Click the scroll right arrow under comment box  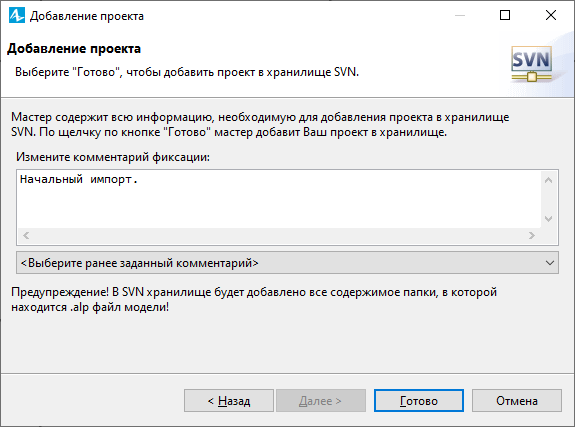point(532,236)
